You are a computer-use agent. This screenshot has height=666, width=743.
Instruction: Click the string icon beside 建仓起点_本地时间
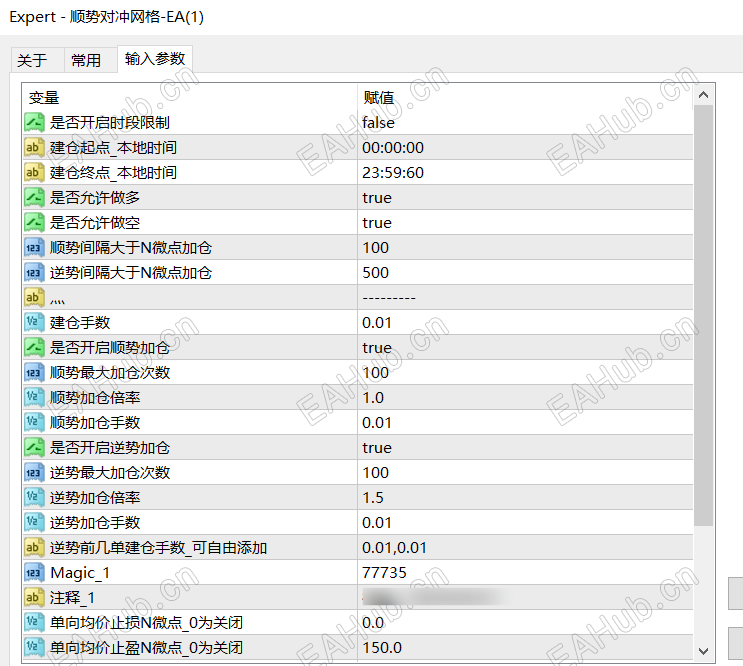[34, 147]
